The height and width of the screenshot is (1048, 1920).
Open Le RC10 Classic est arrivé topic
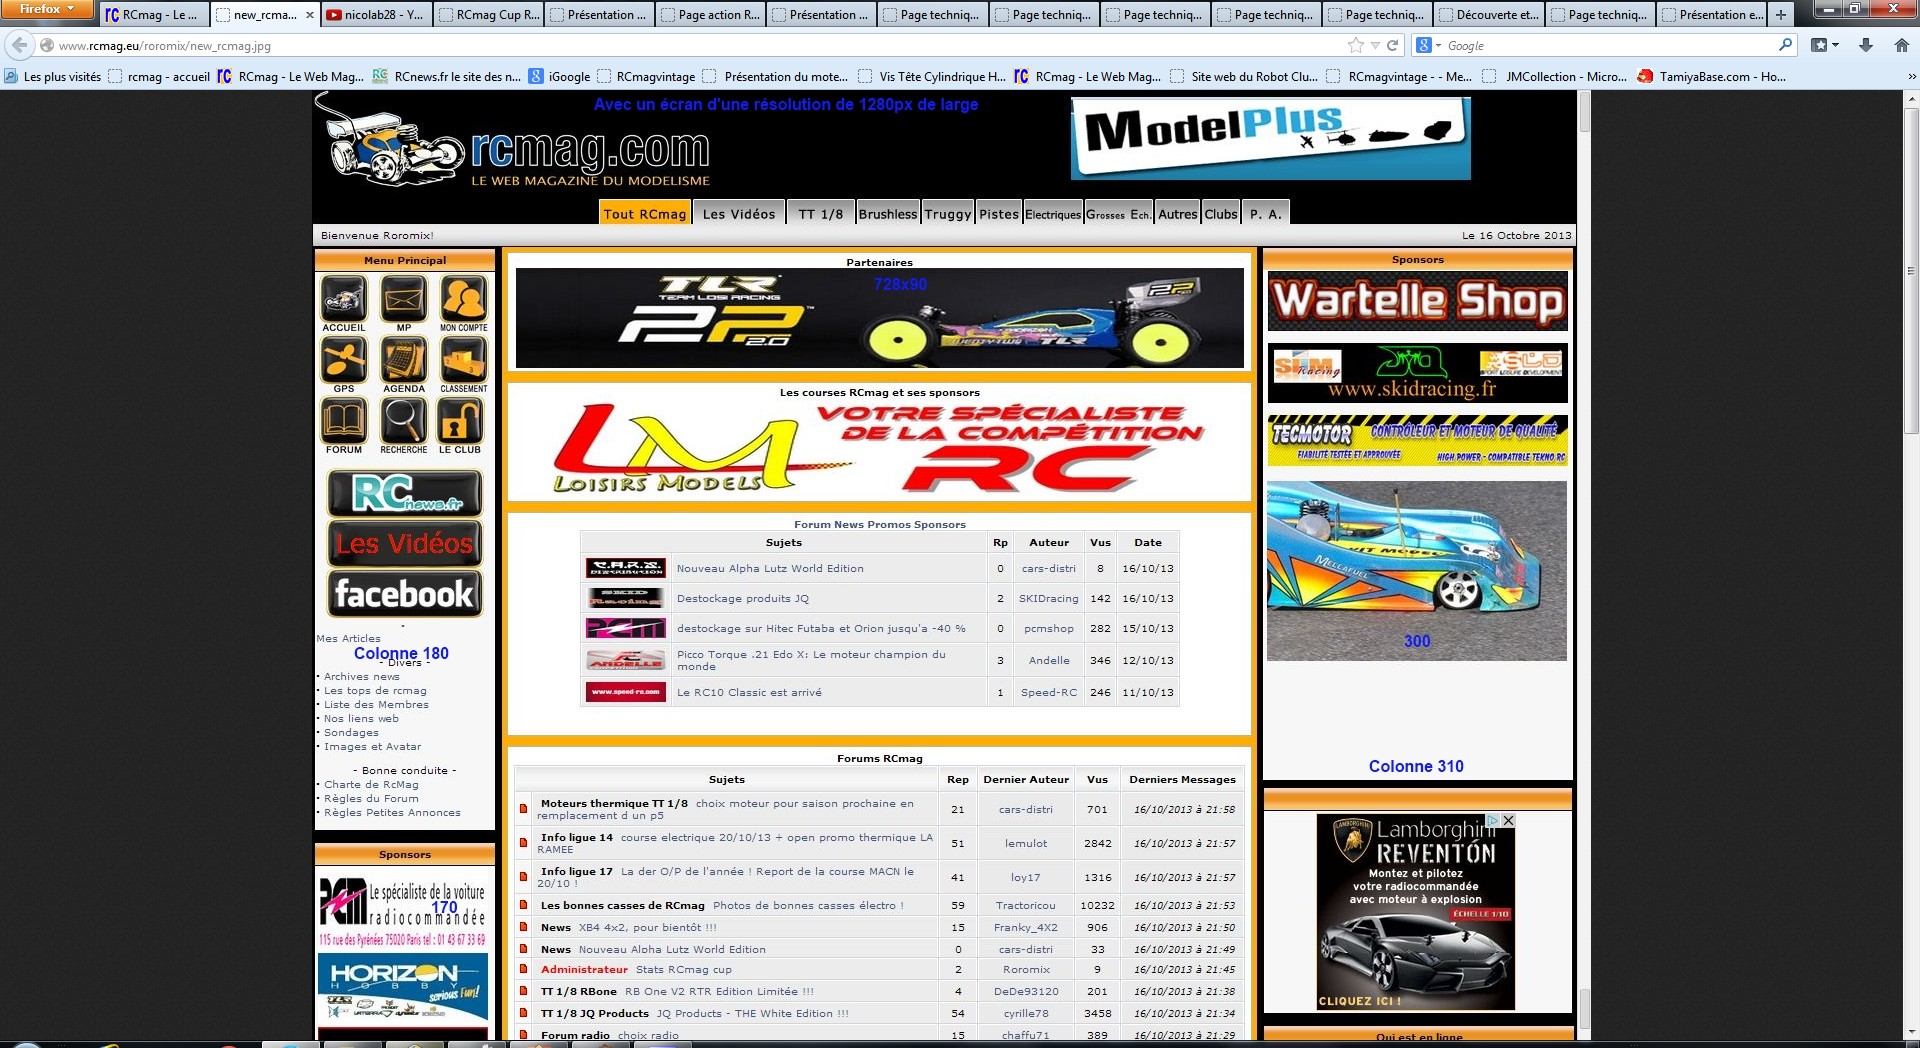[x=749, y=692]
